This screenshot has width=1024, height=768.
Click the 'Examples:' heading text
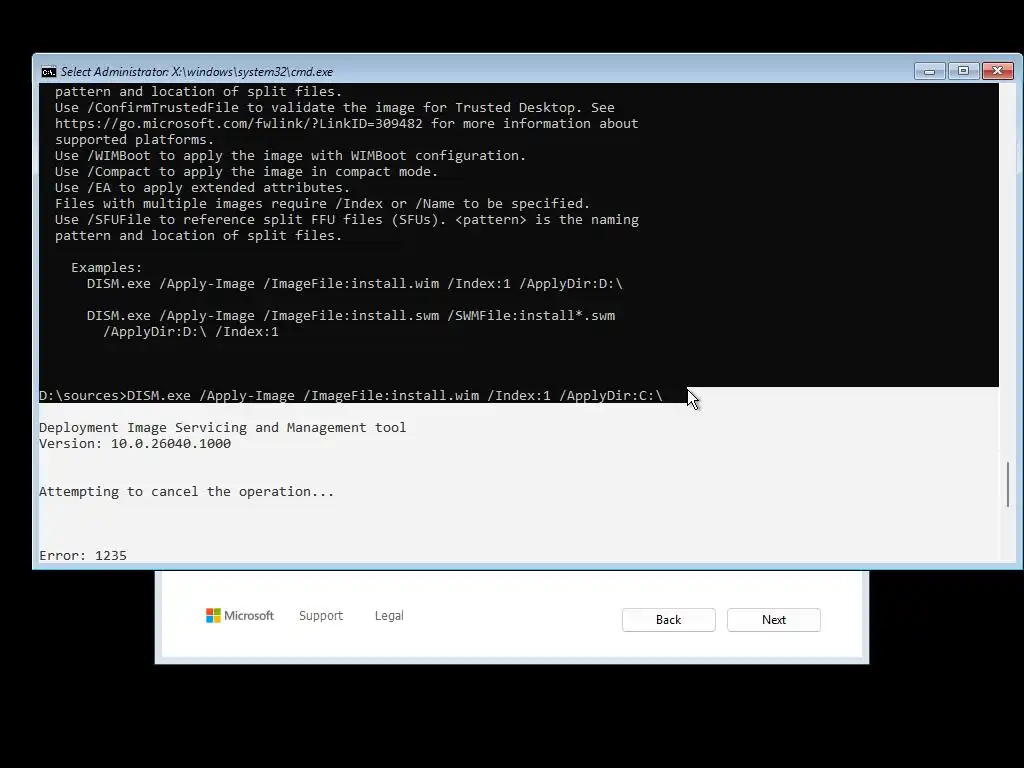(x=106, y=268)
